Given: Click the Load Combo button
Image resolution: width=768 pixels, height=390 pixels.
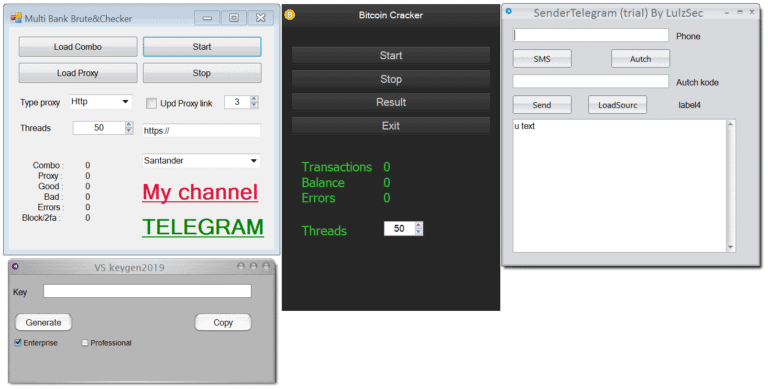Looking at the screenshot, I should (78, 47).
